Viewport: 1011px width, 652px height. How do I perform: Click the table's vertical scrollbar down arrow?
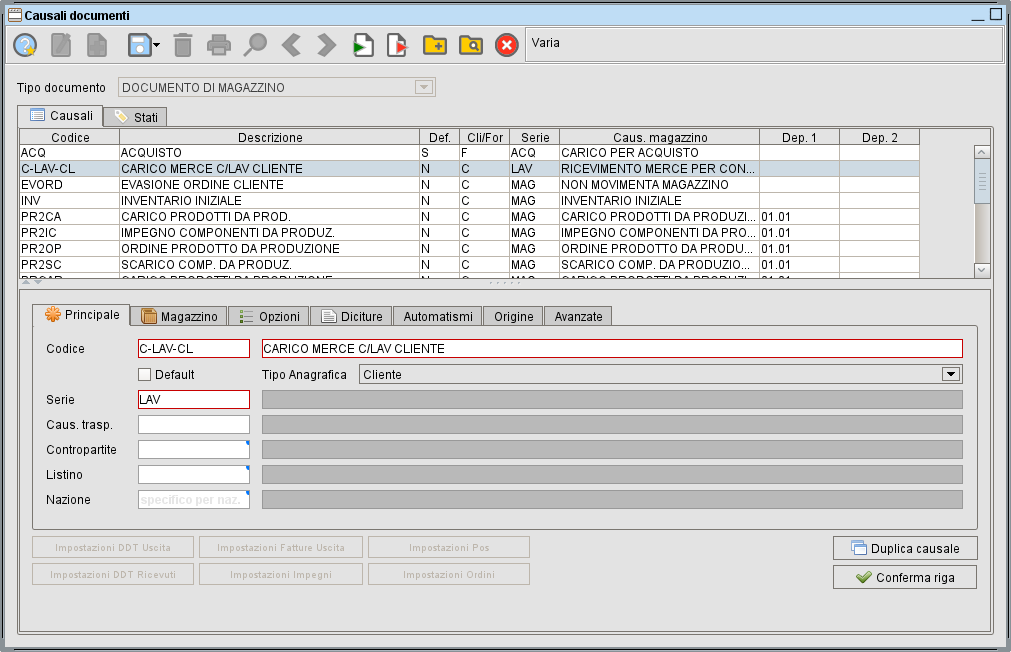(981, 270)
